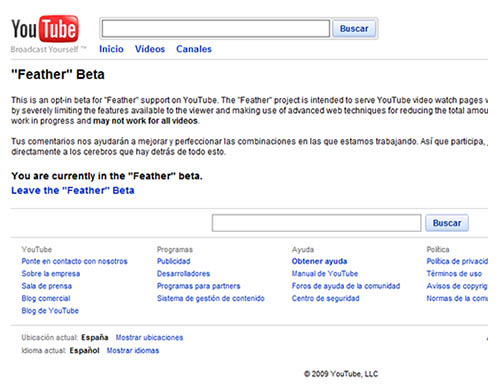Open Sala de prensa link
This screenshot has width=500, height=388.
coord(46,286)
